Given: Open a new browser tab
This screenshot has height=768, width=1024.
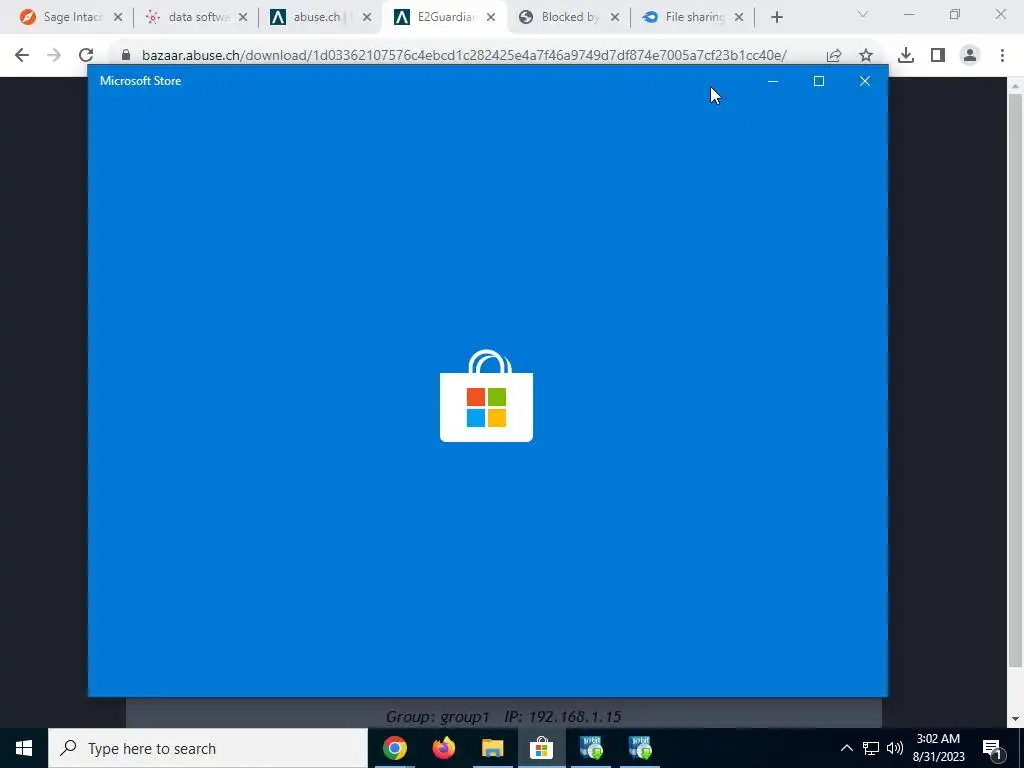Looking at the screenshot, I should [x=776, y=18].
